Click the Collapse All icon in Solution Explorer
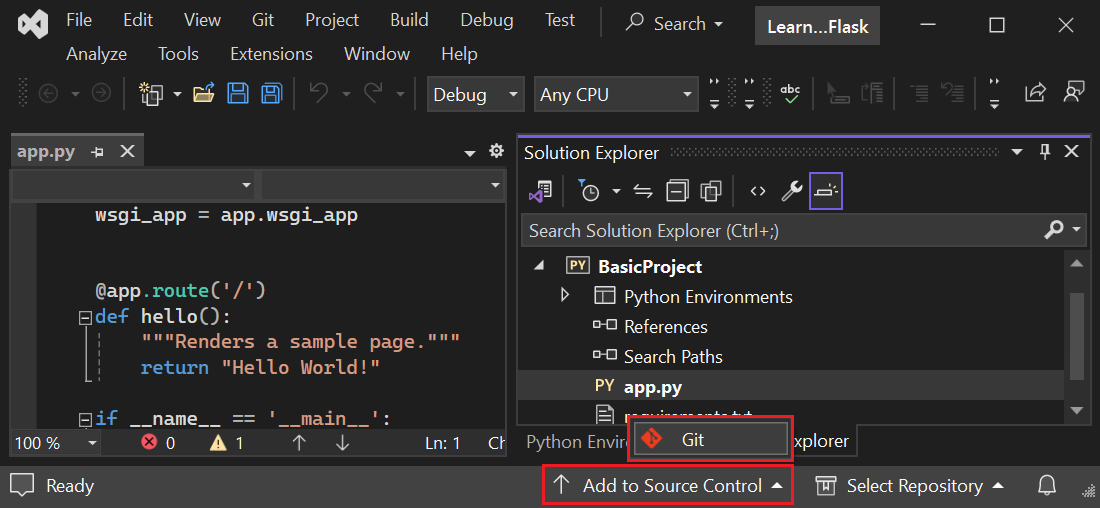 pyautogui.click(x=677, y=191)
